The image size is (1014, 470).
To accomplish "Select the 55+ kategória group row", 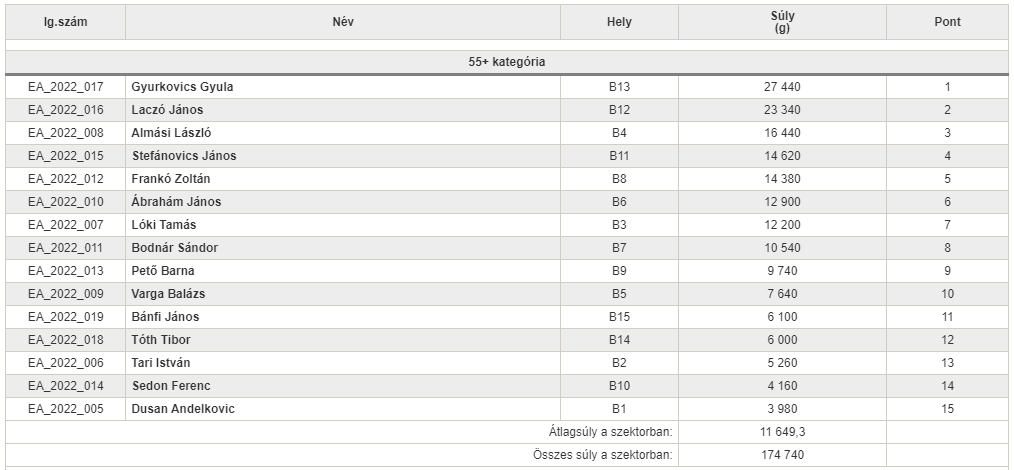I will (x=507, y=63).
